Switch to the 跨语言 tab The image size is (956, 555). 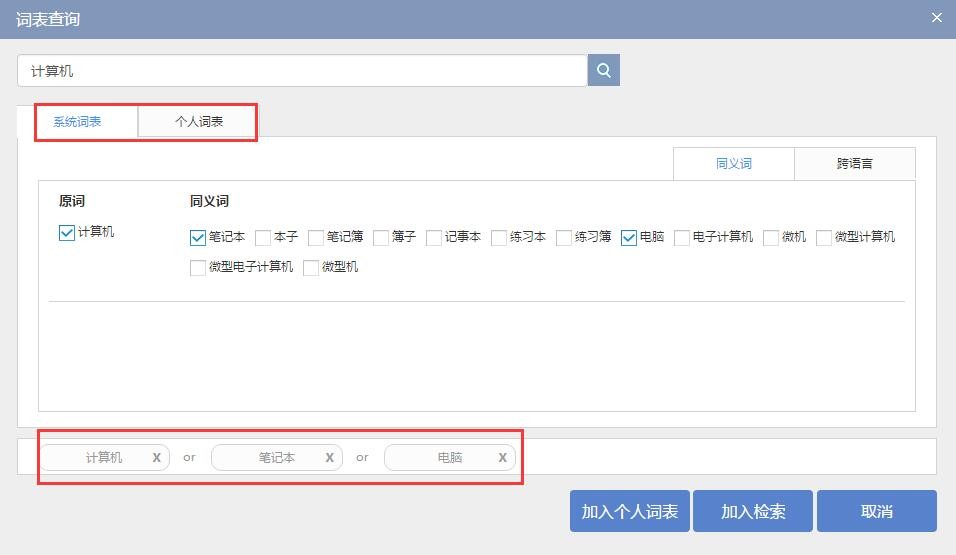coord(854,164)
